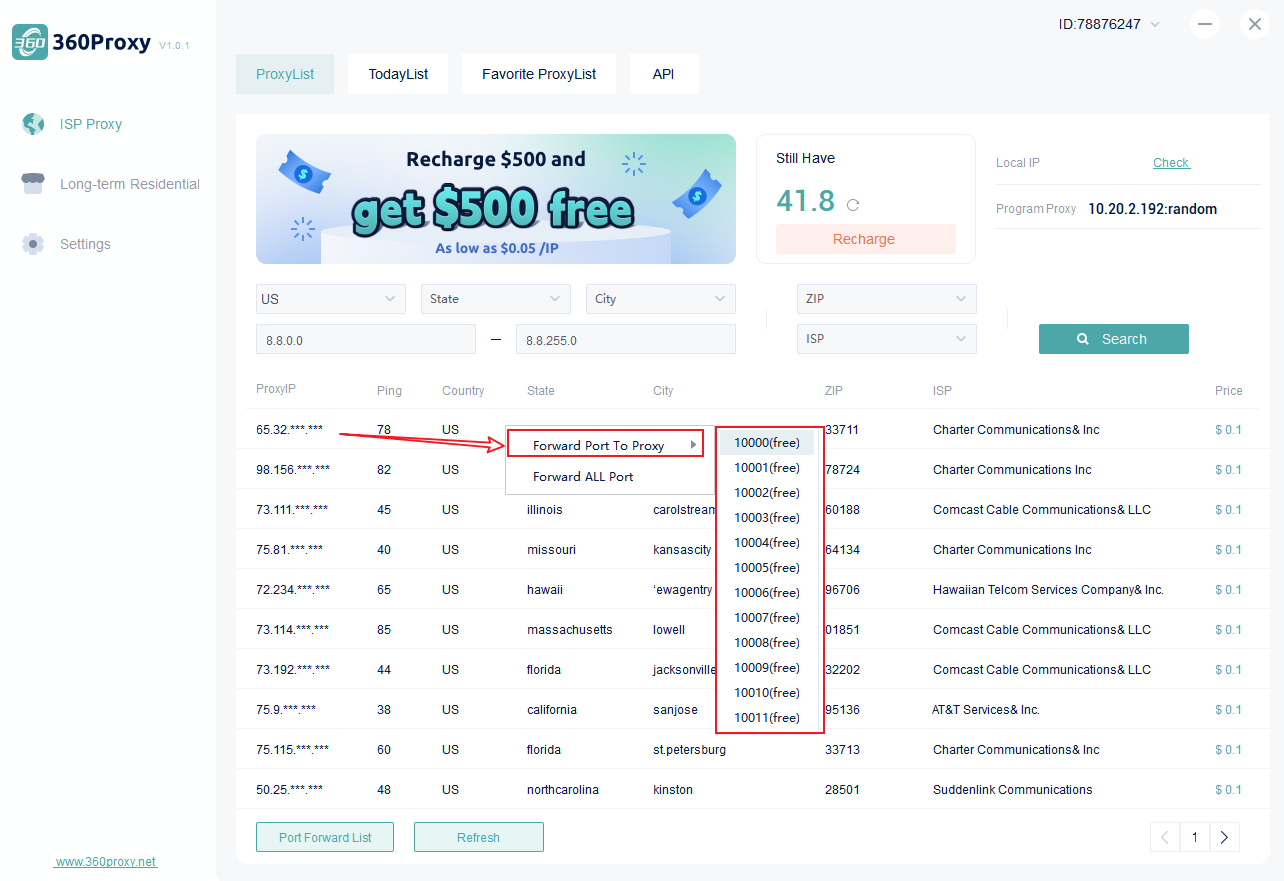This screenshot has height=881, width=1284.
Task: Sort by the Ping column header
Action: coord(389,391)
